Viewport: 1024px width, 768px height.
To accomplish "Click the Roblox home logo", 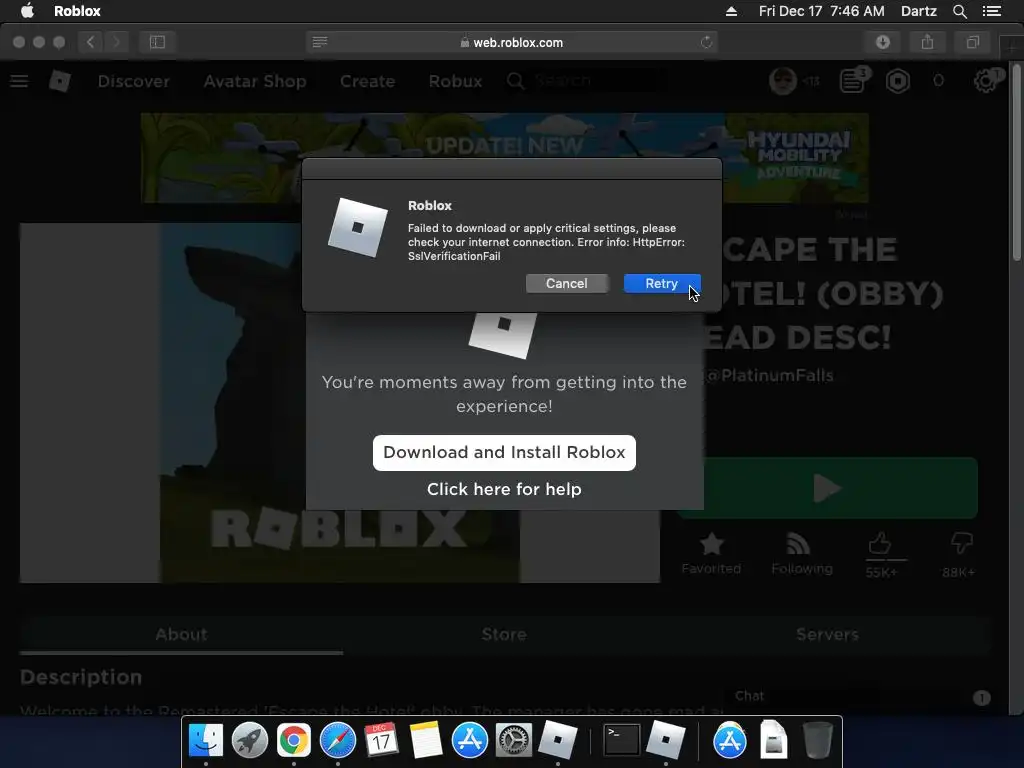I will coord(59,81).
